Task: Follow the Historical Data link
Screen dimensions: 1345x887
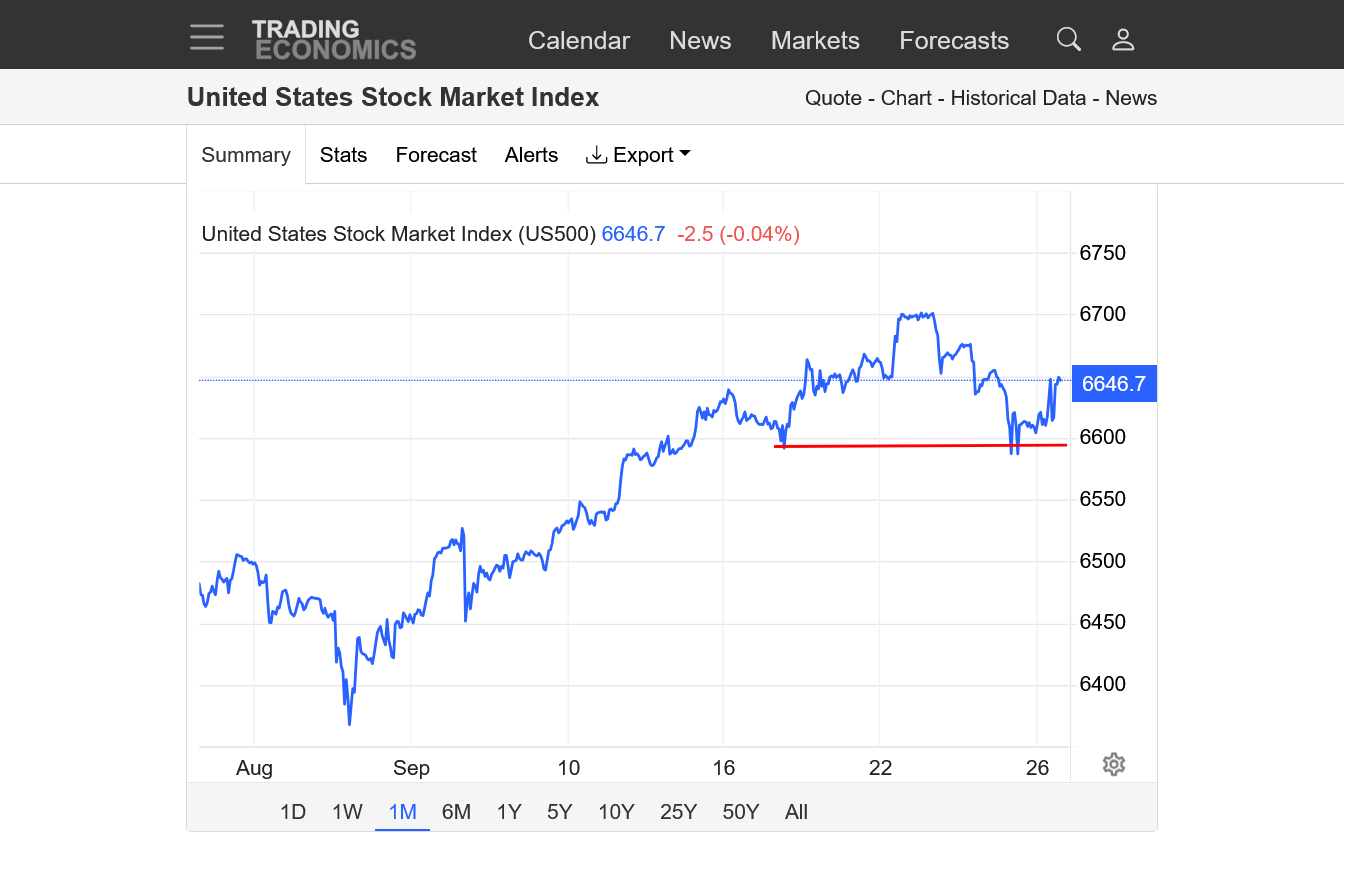Action: 1018,98
